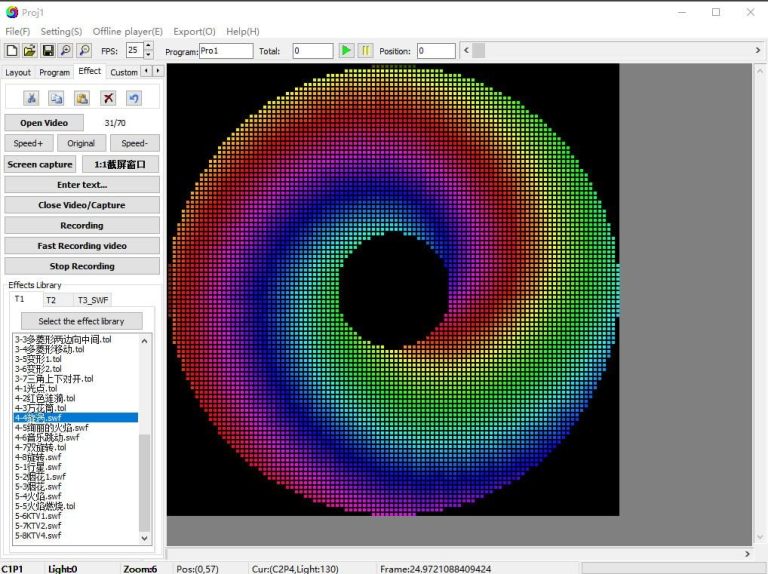
Task: Click the Cut scissors icon
Action: click(31, 98)
